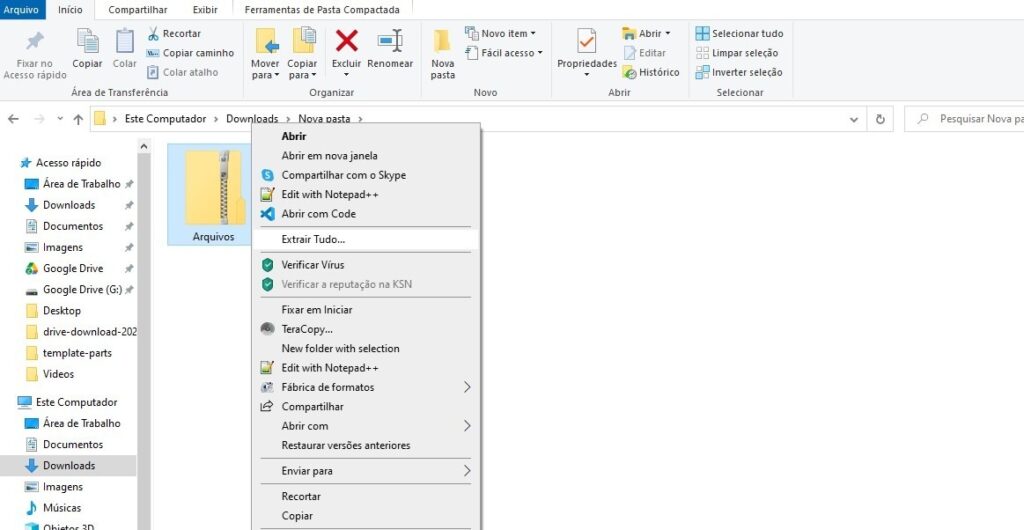Click the back navigation arrow
The height and width of the screenshot is (530, 1024).
(13, 119)
